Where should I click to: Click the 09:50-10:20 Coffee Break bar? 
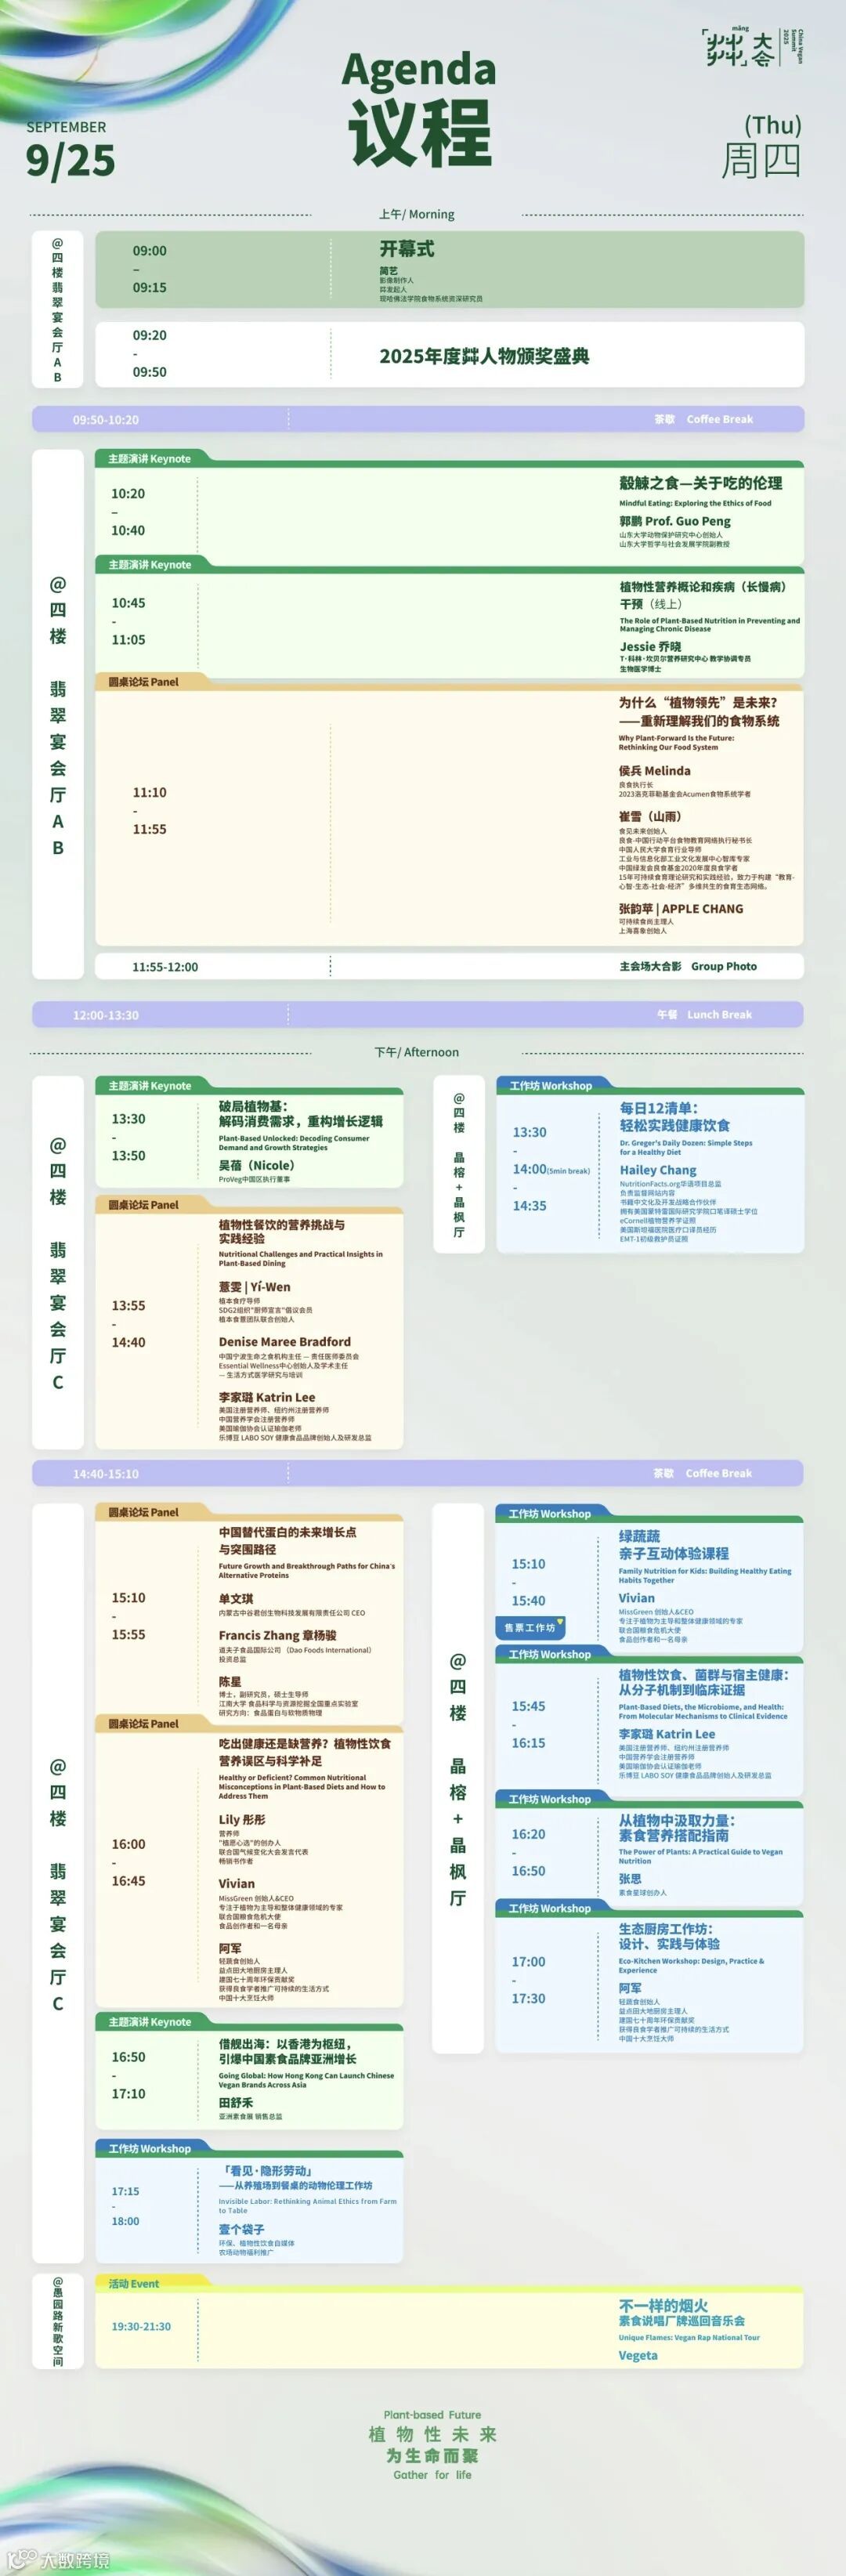pyautogui.click(x=418, y=419)
